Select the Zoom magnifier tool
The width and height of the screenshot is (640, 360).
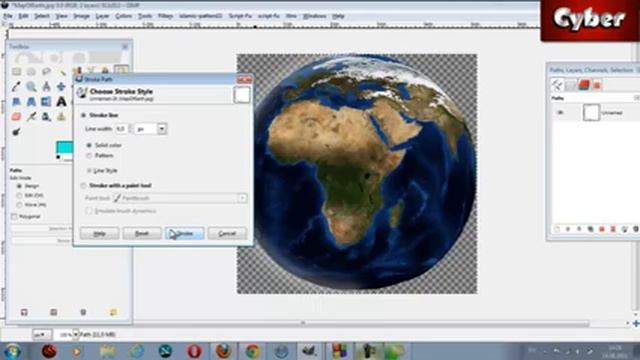31,87
